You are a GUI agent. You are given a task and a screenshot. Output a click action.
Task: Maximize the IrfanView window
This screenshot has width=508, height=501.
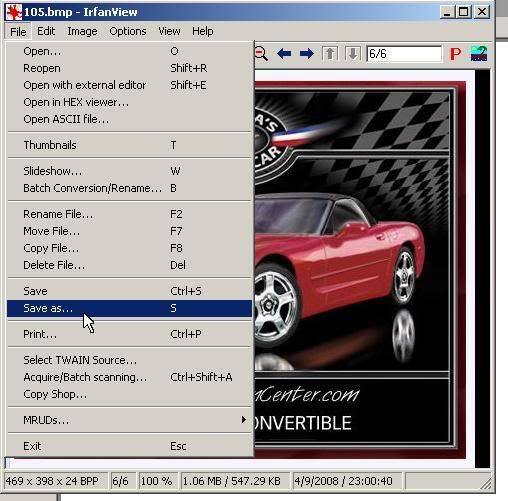[463, 12]
